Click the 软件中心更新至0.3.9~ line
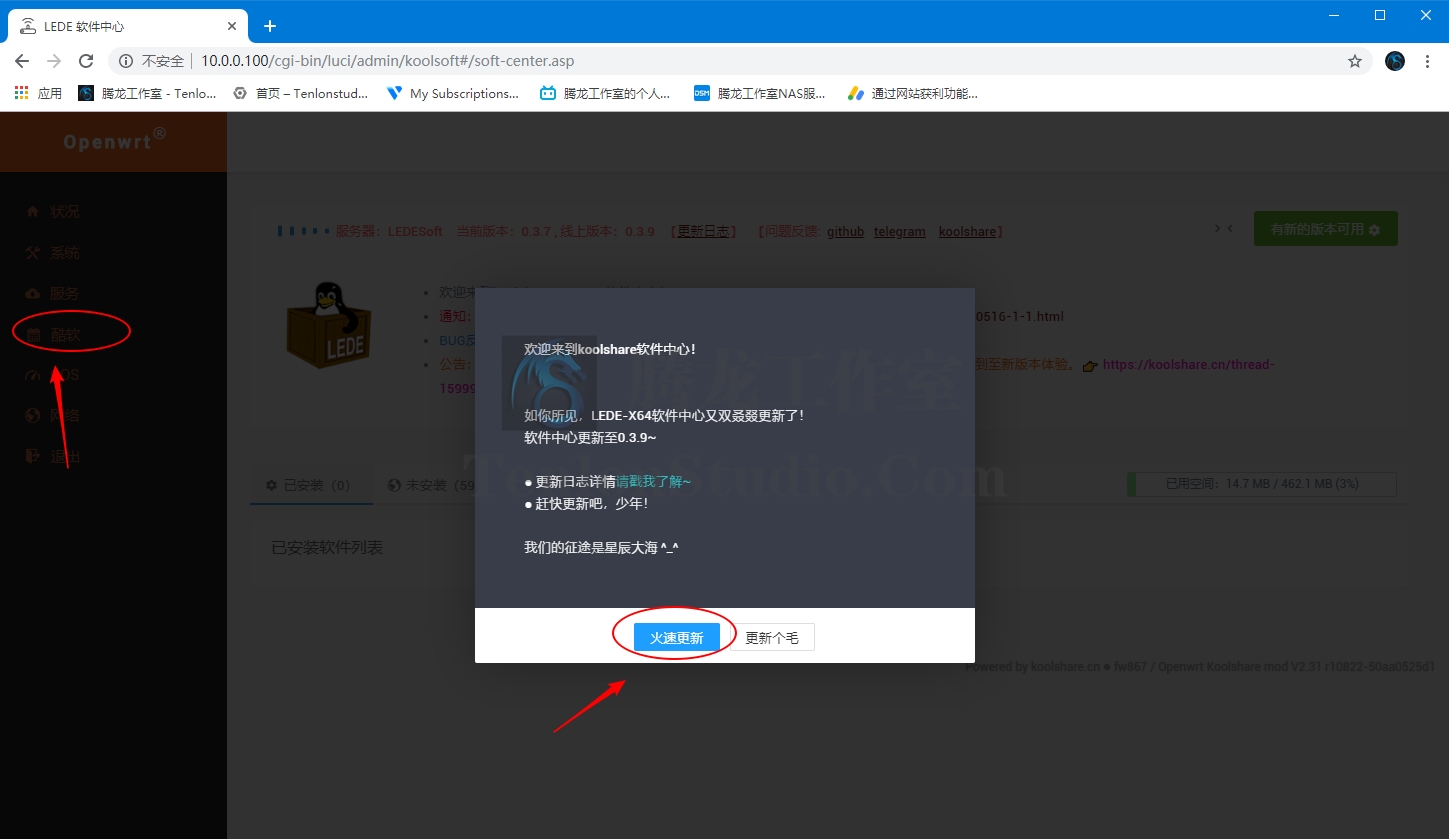Viewport: 1449px width, 839px height. (590, 438)
